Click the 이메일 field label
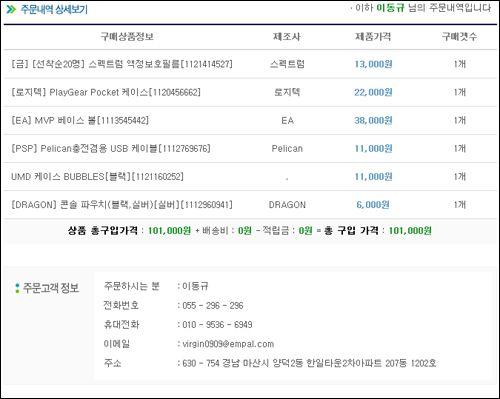 (116, 344)
